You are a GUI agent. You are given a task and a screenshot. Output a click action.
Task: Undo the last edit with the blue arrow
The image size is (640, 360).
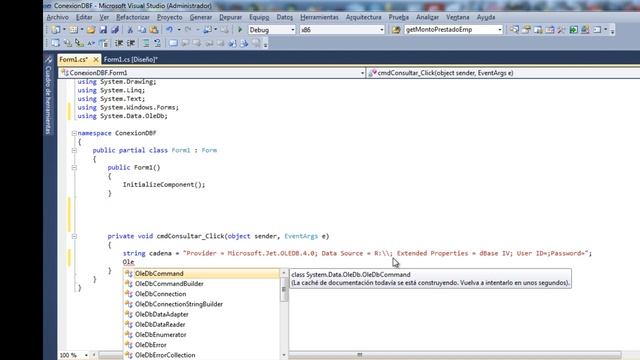click(x=169, y=30)
